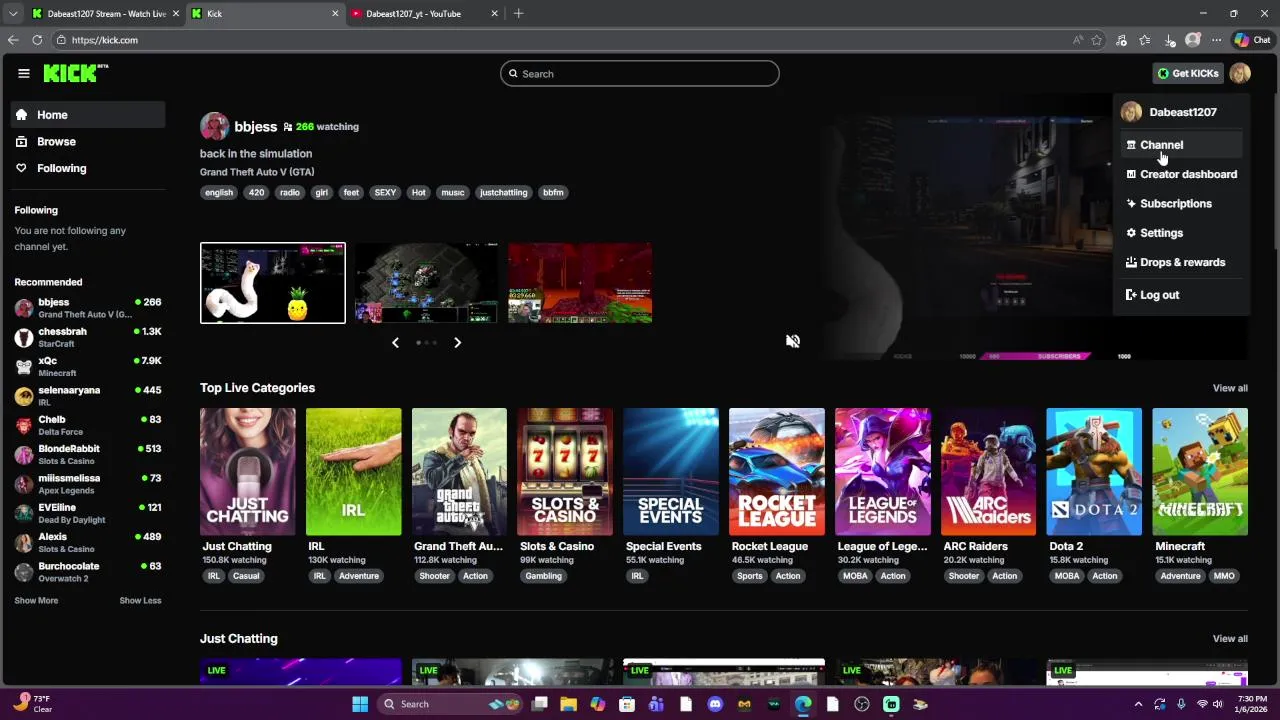Viewport: 1280px width, 720px height.
Task: Add this page to favorites
Action: 1097,40
